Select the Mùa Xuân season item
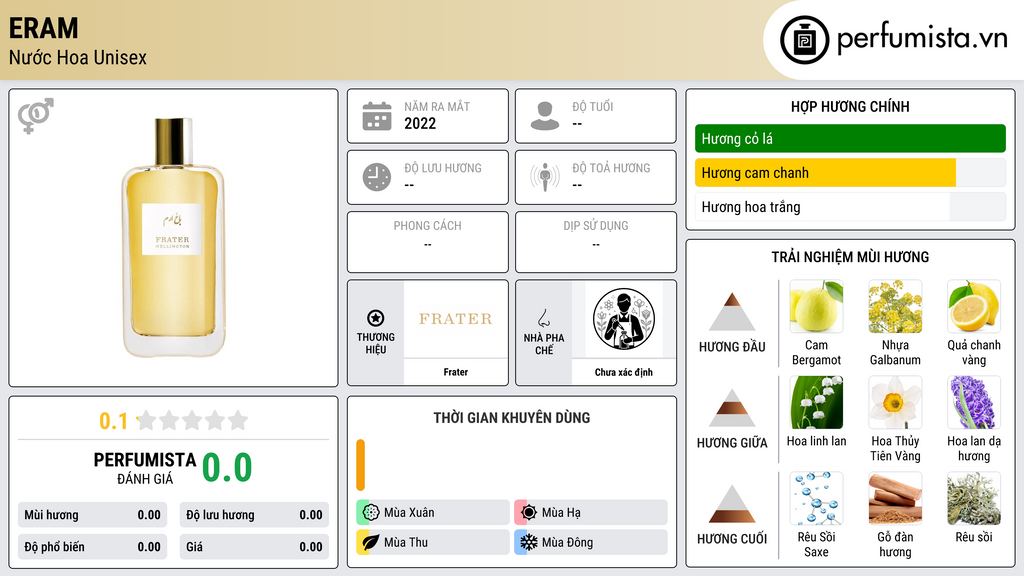 click(433, 513)
